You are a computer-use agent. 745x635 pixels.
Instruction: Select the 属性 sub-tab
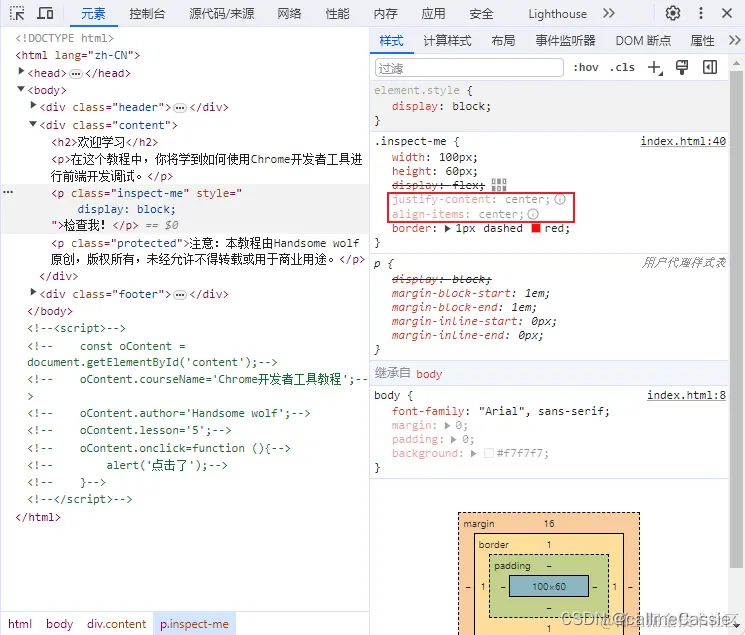[x=702, y=41]
